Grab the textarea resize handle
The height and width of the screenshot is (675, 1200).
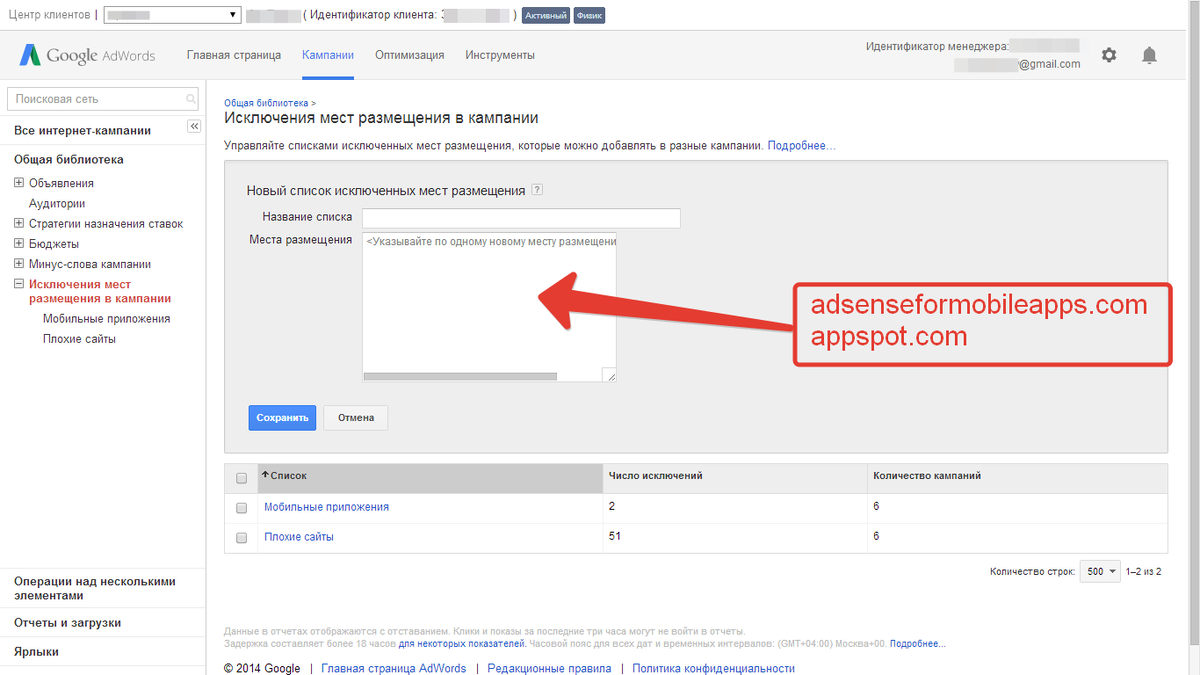610,375
